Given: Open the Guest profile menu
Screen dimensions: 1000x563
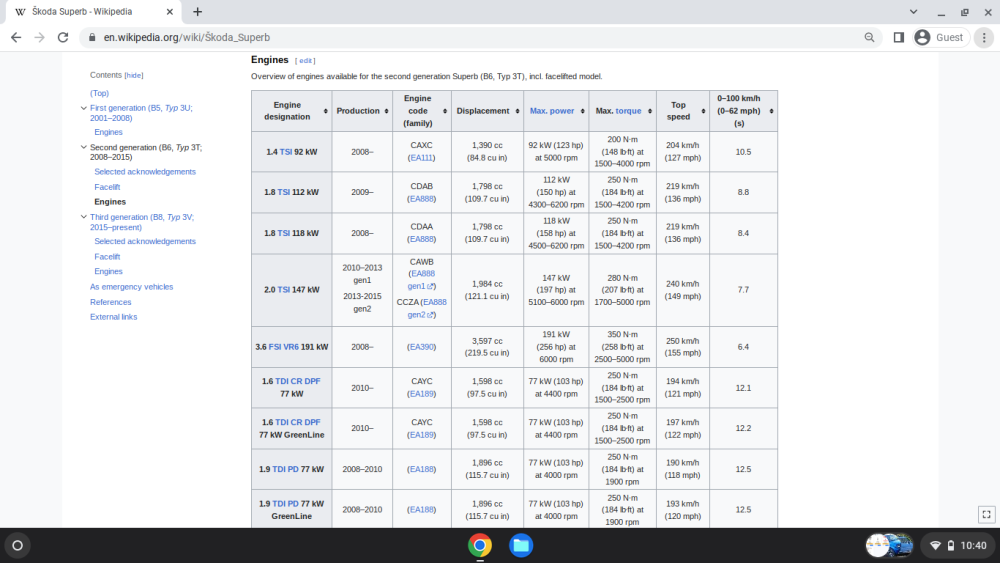Looking at the screenshot, I should pyautogui.click(x=939, y=38).
